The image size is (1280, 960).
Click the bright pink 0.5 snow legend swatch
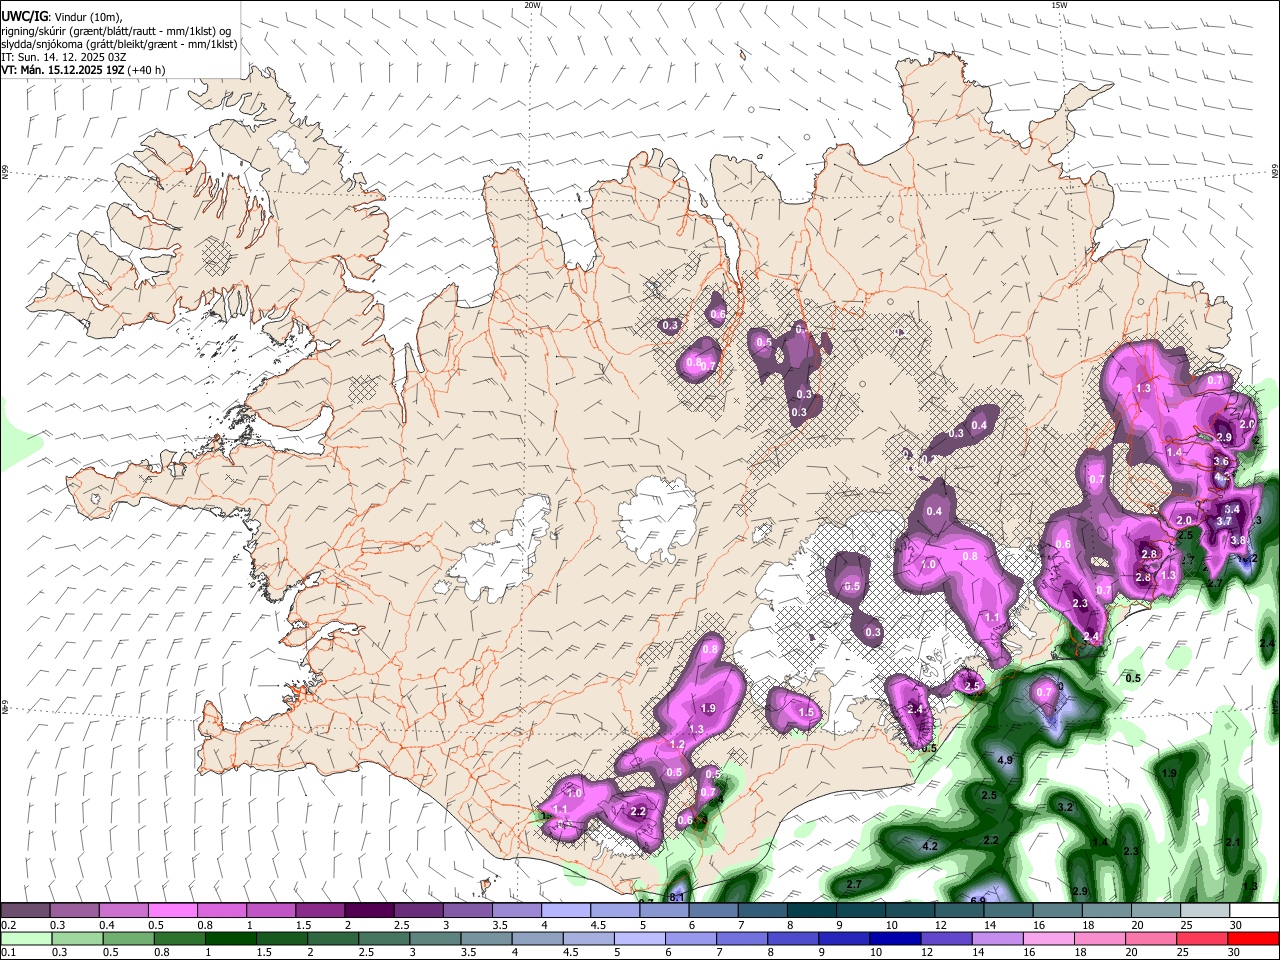(x=172, y=911)
